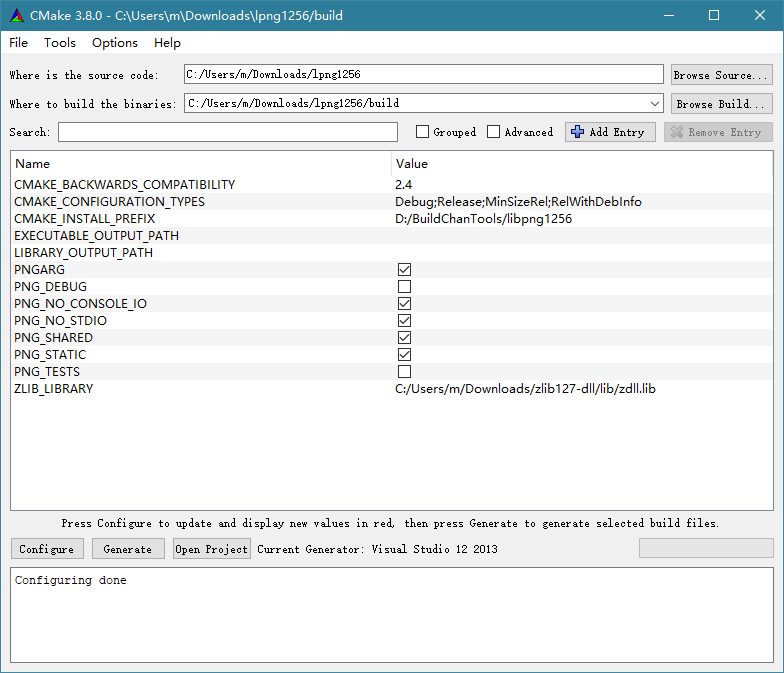
Task: Enable the PNG_TESTS checkbox
Action: 404,372
